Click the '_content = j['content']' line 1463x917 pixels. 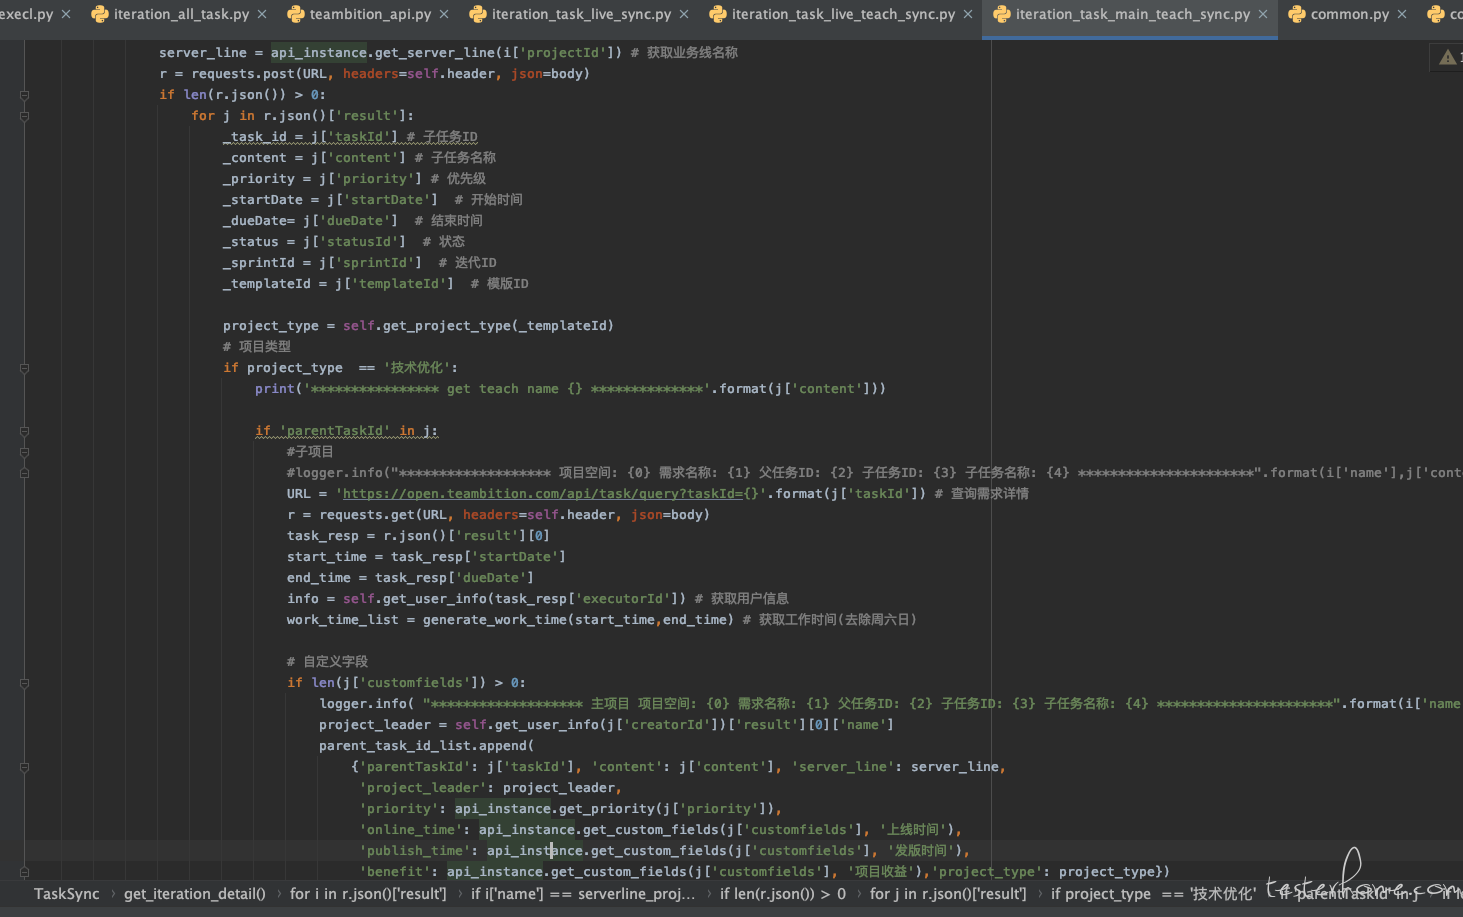[359, 158]
